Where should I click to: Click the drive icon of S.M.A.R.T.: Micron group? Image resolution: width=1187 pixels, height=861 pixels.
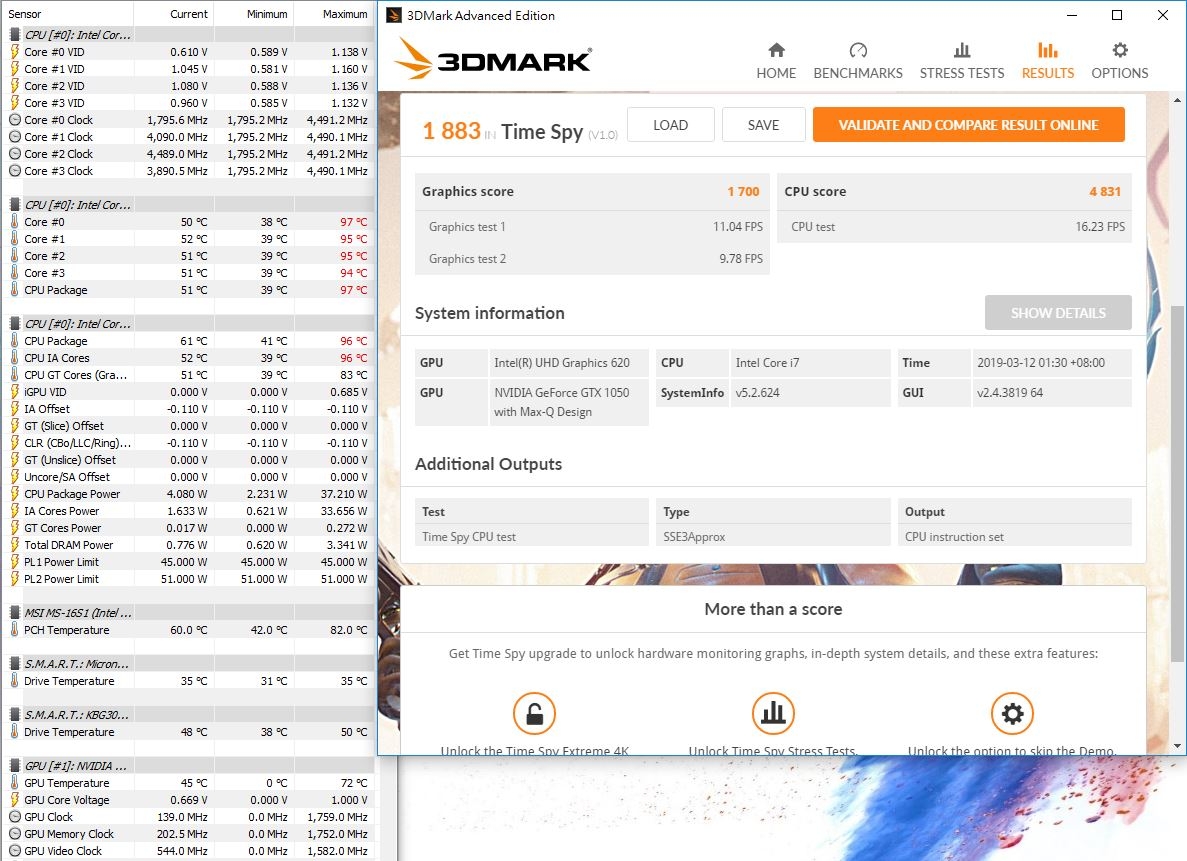(x=14, y=663)
